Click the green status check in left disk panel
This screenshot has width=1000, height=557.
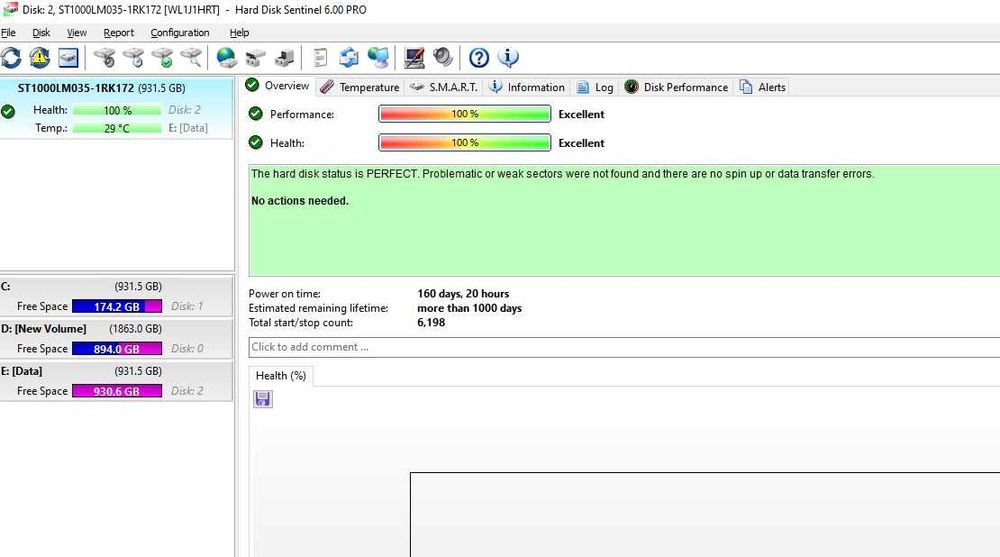8,112
